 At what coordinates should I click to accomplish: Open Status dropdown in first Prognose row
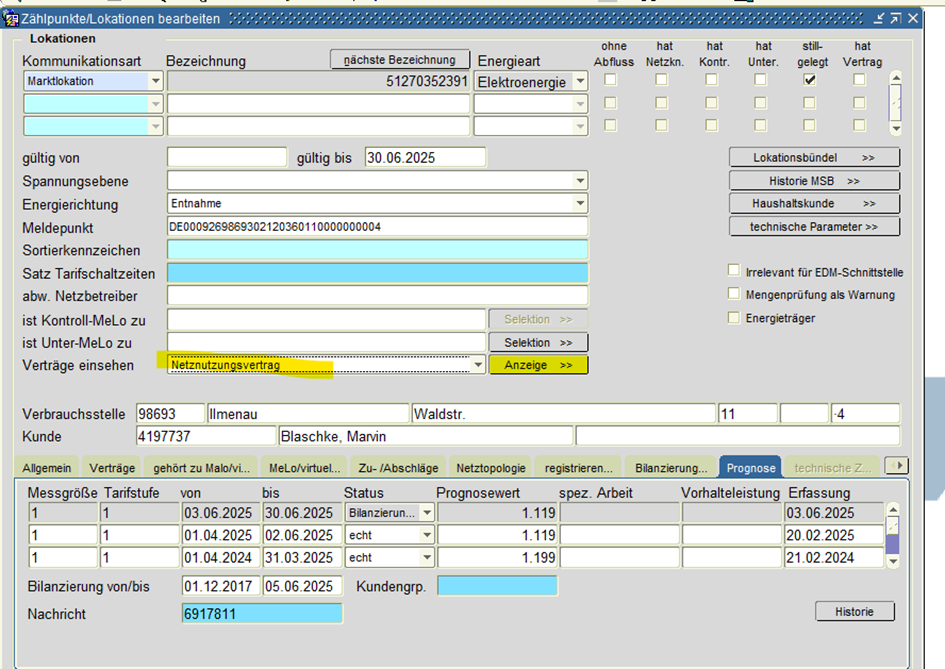[427, 512]
